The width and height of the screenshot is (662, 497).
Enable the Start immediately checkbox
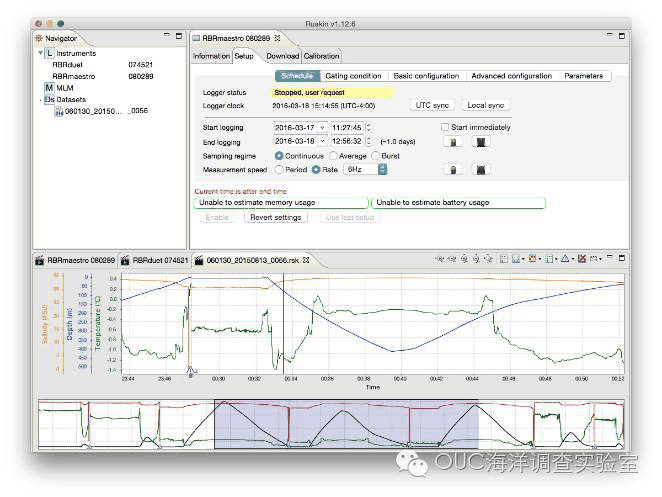click(446, 128)
